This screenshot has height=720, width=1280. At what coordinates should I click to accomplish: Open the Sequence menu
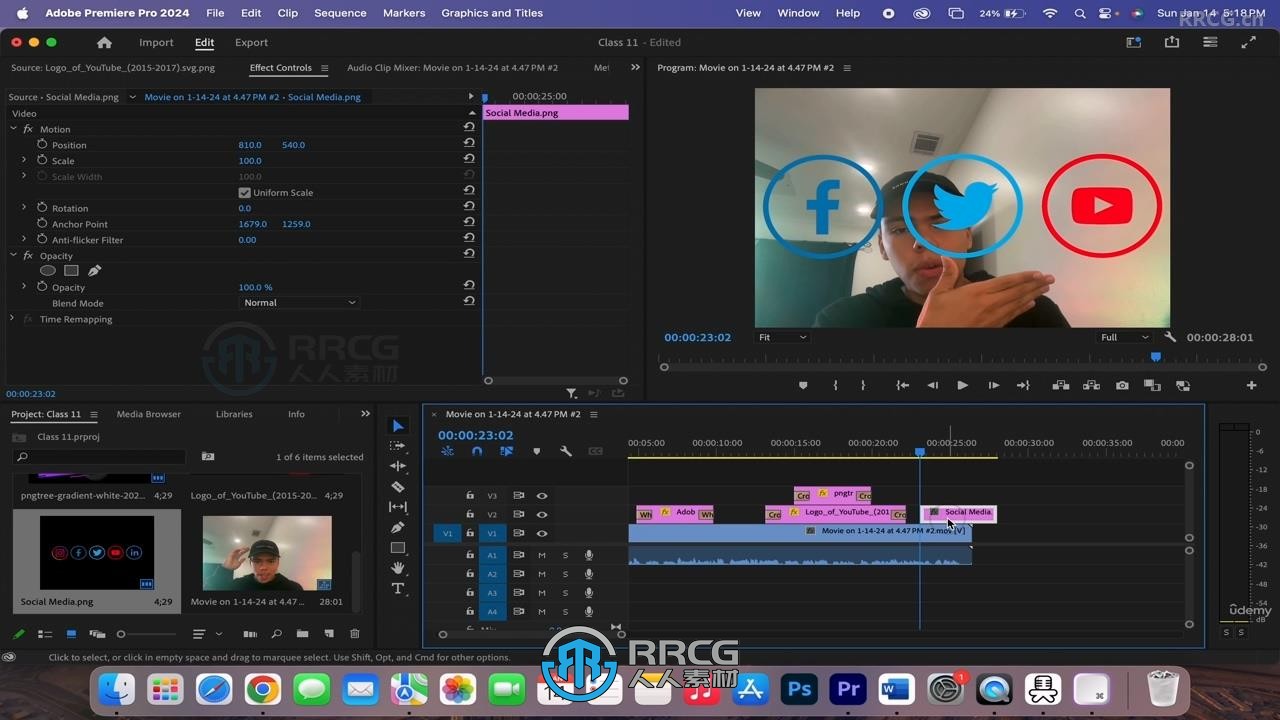click(x=340, y=13)
